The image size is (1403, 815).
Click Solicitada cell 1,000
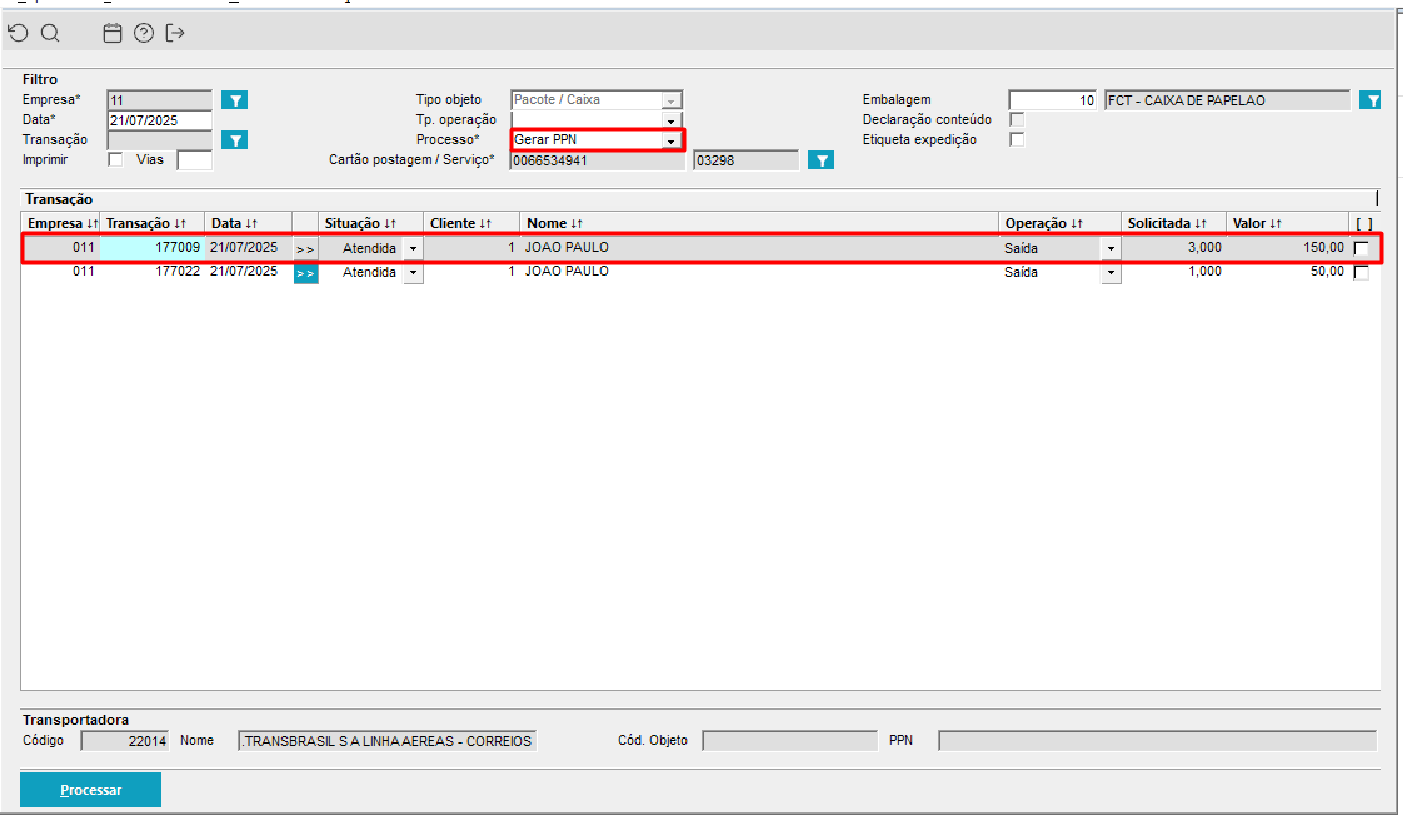1173,272
